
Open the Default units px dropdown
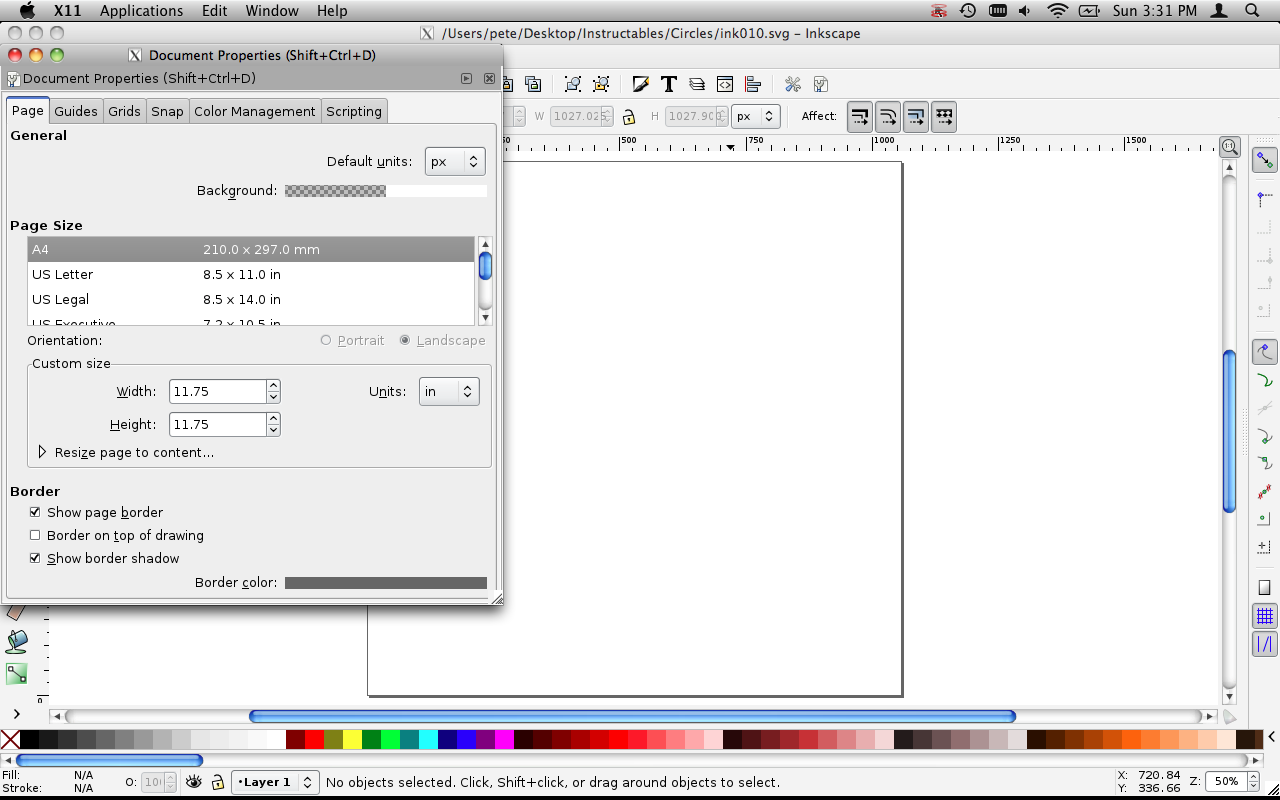click(x=455, y=161)
